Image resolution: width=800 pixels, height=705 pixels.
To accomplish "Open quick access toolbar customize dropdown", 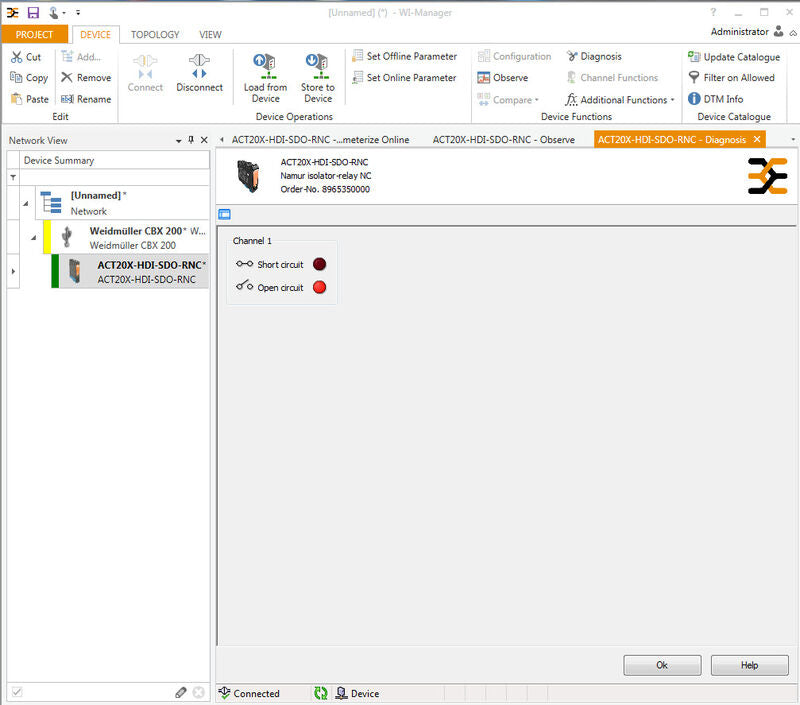I will [78, 12].
